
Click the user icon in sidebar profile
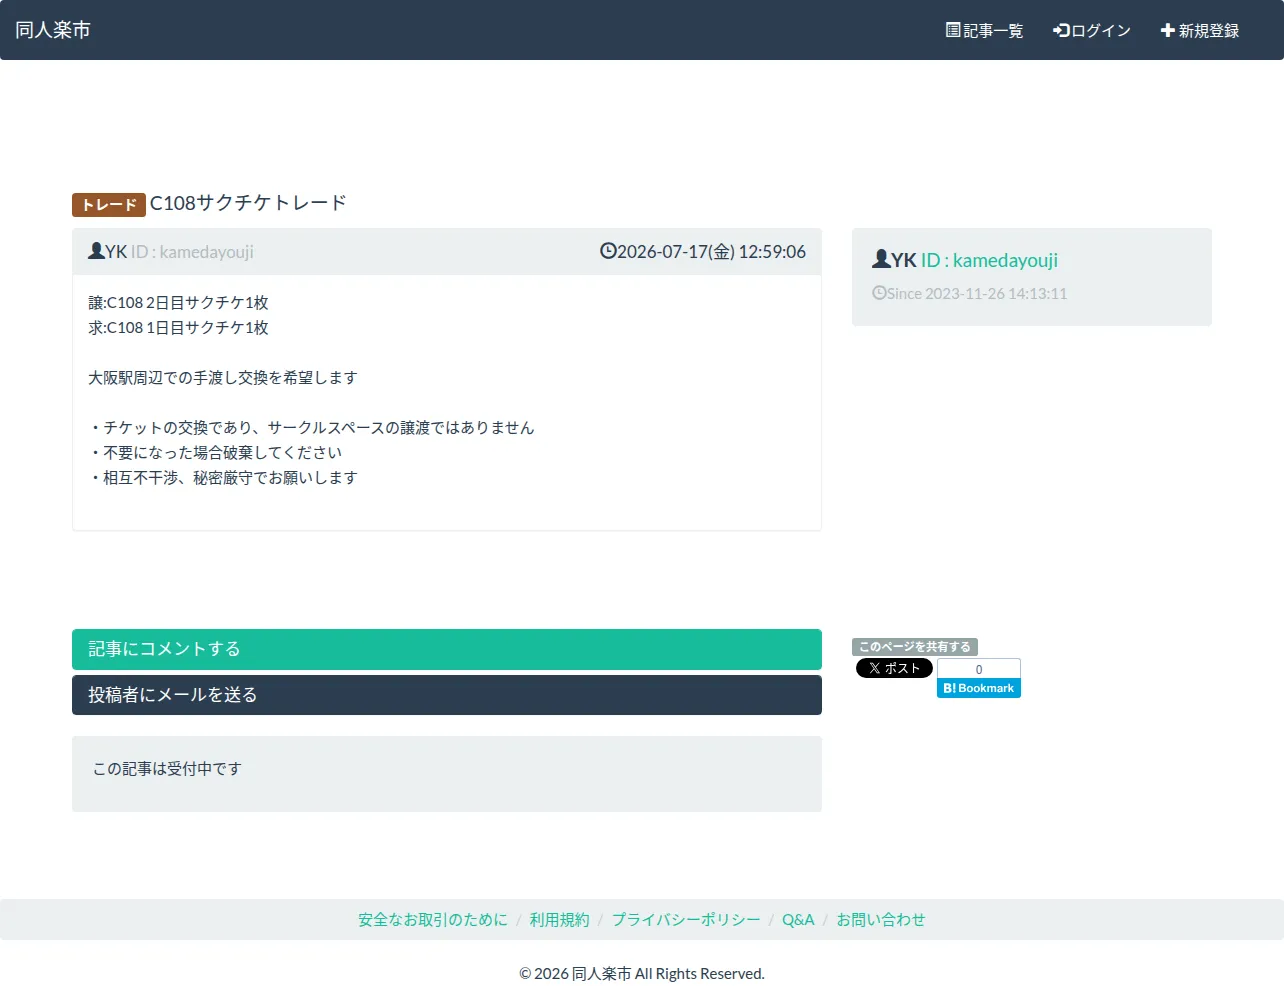(881, 259)
